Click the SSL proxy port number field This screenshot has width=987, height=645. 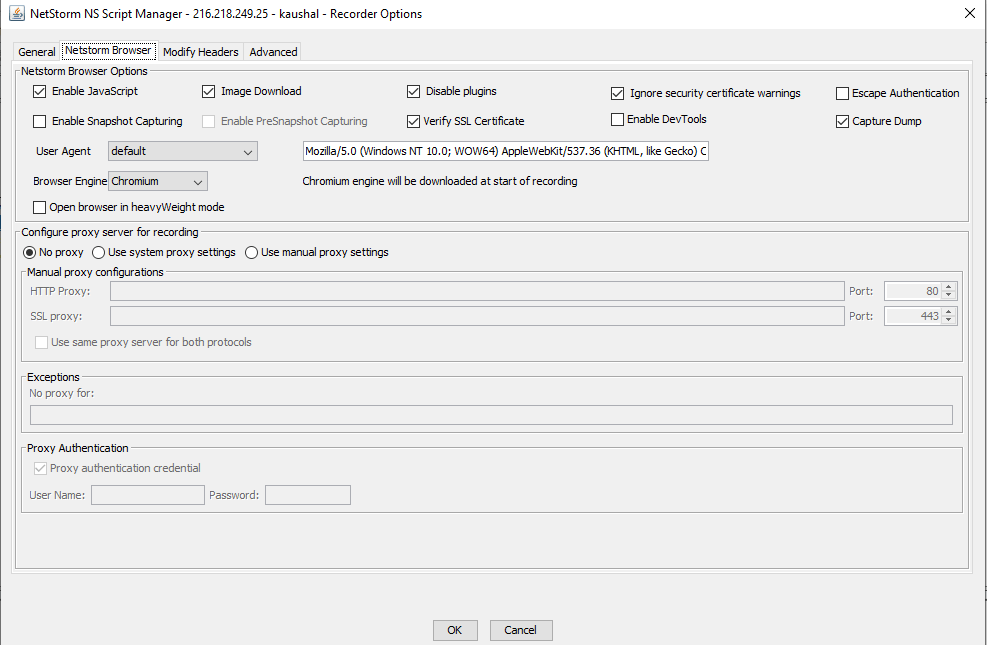(x=913, y=316)
